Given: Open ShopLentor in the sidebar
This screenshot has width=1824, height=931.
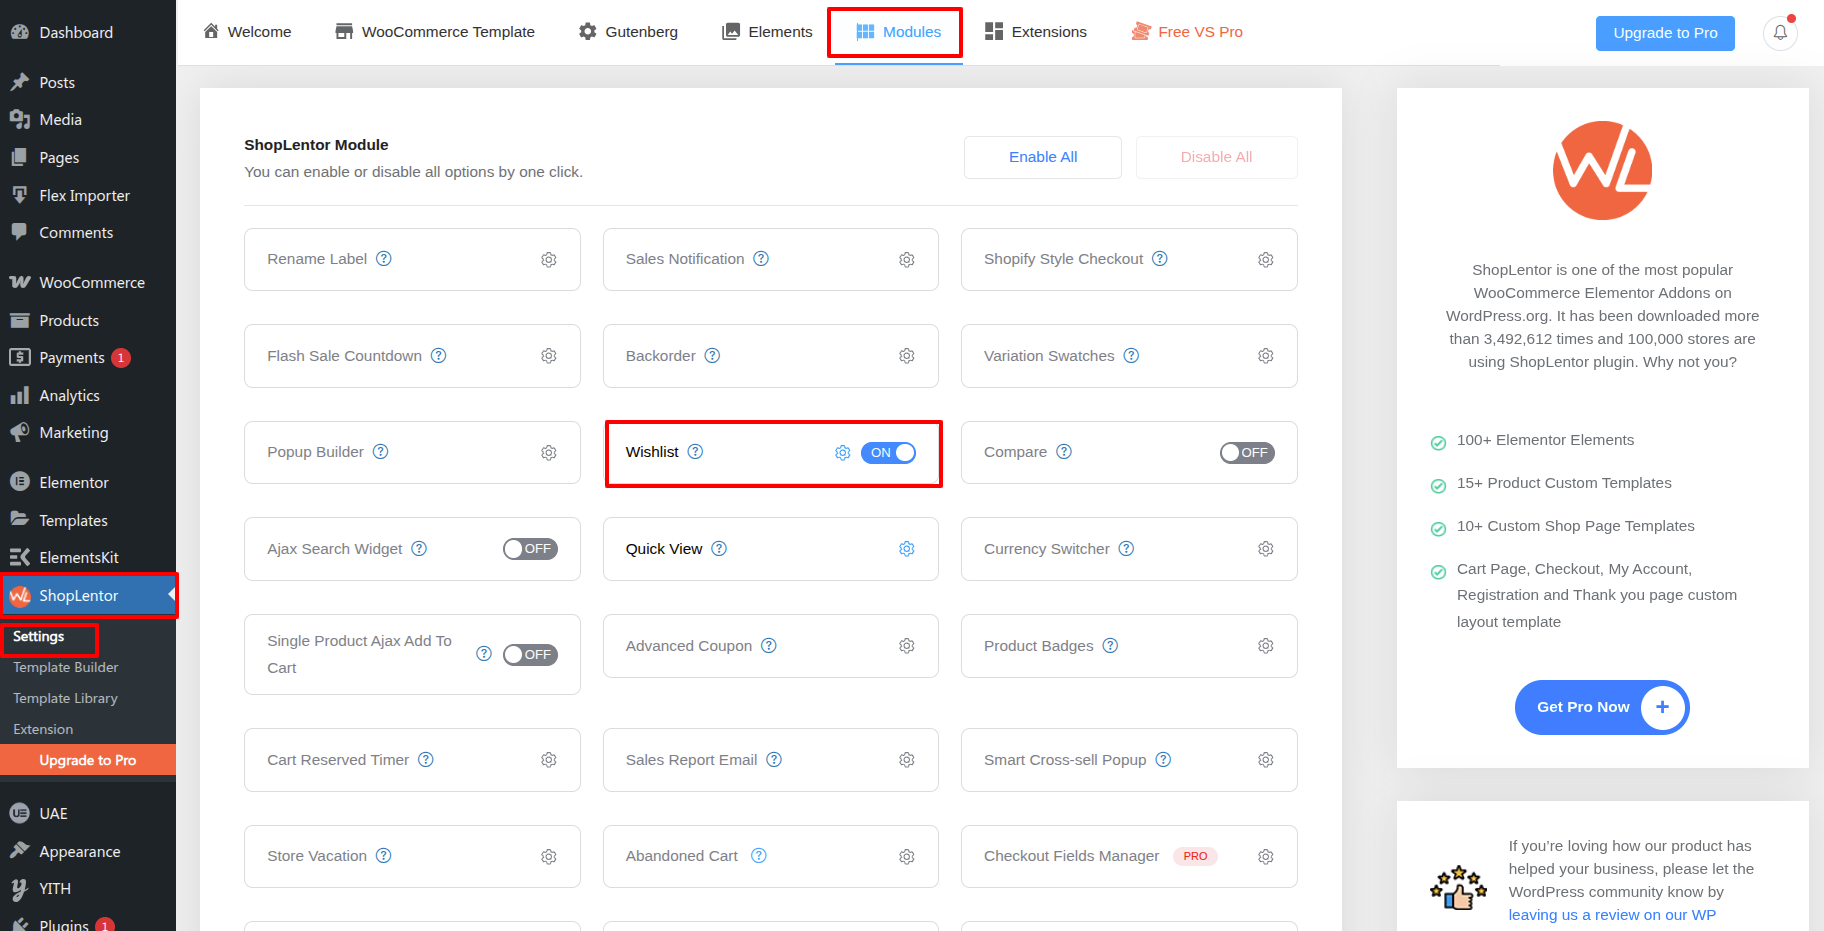Looking at the screenshot, I should pos(88,596).
